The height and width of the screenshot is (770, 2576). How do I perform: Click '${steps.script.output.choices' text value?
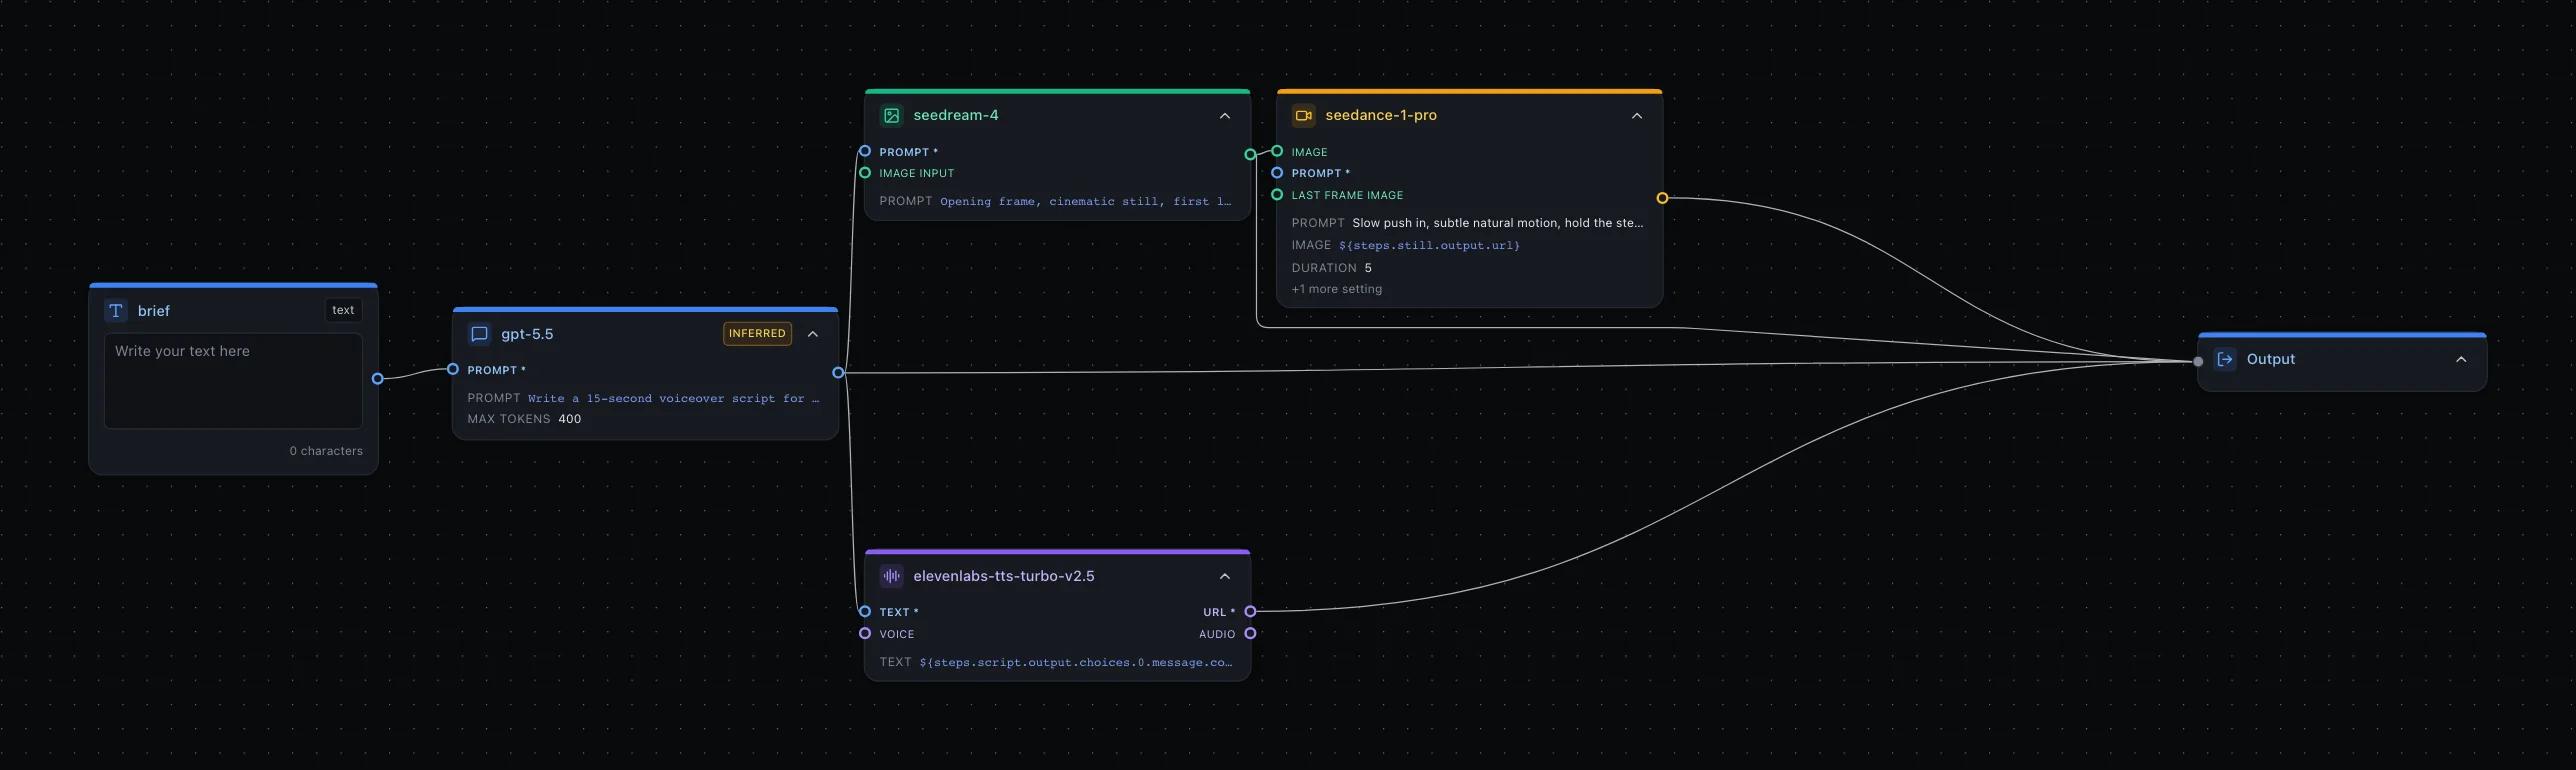click(1075, 662)
